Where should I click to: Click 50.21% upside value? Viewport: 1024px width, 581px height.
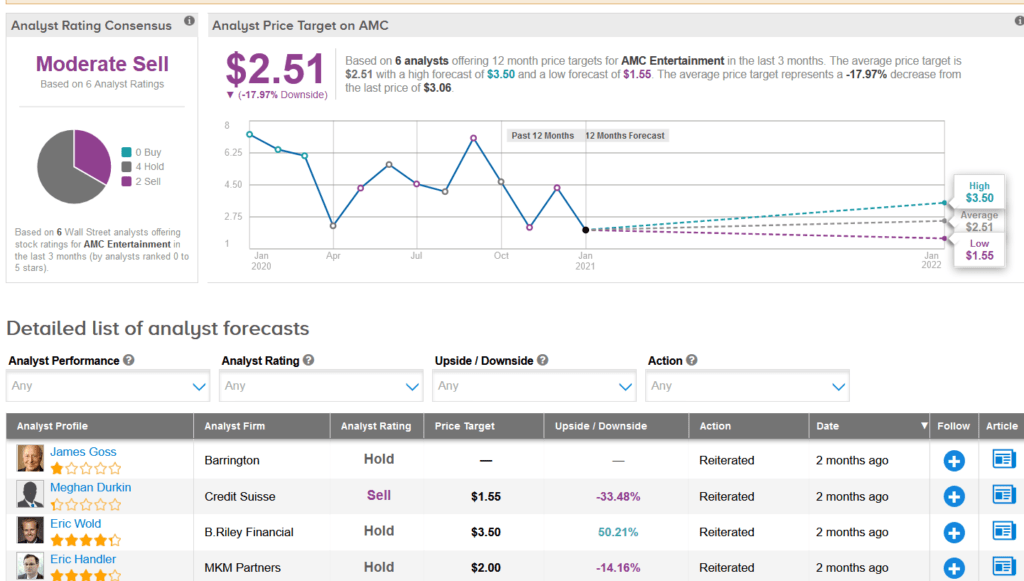pyautogui.click(x=618, y=532)
